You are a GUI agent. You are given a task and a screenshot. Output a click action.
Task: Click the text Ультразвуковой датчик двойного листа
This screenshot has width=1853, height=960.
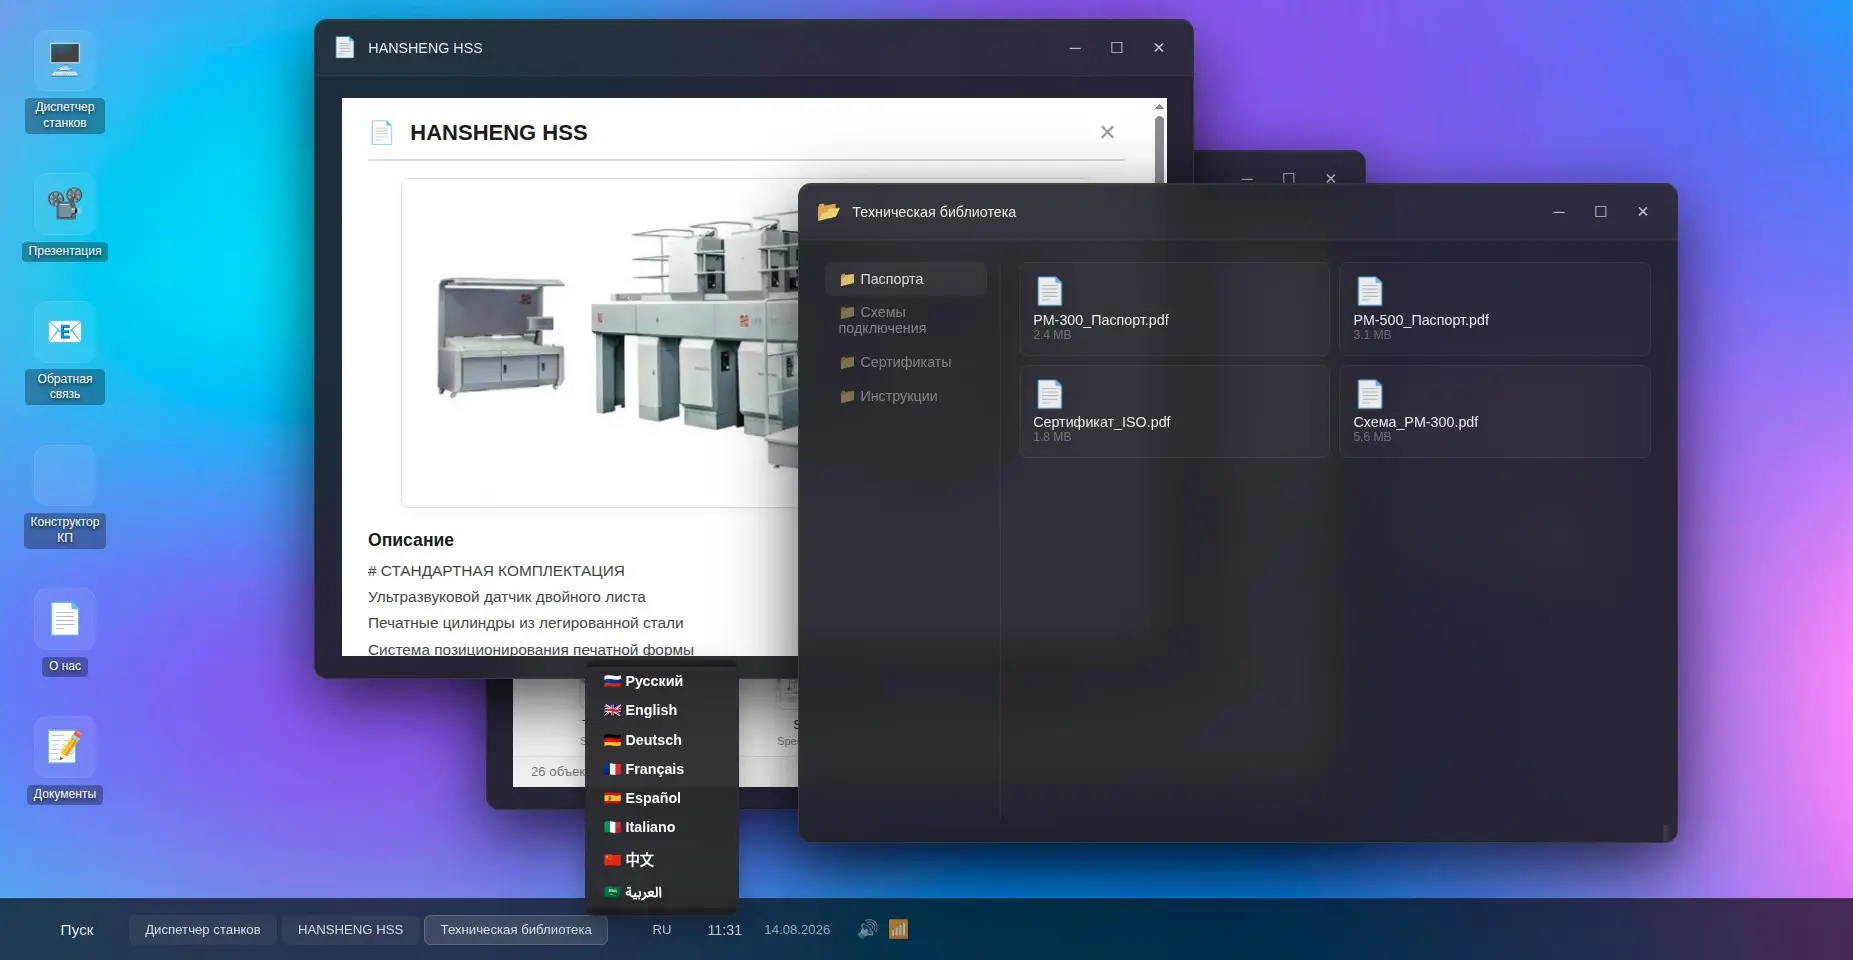point(507,597)
